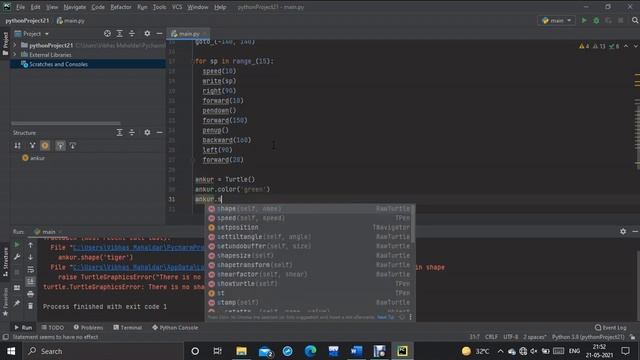Open the Terminal tool window
The image size is (640, 360).
(127, 328)
